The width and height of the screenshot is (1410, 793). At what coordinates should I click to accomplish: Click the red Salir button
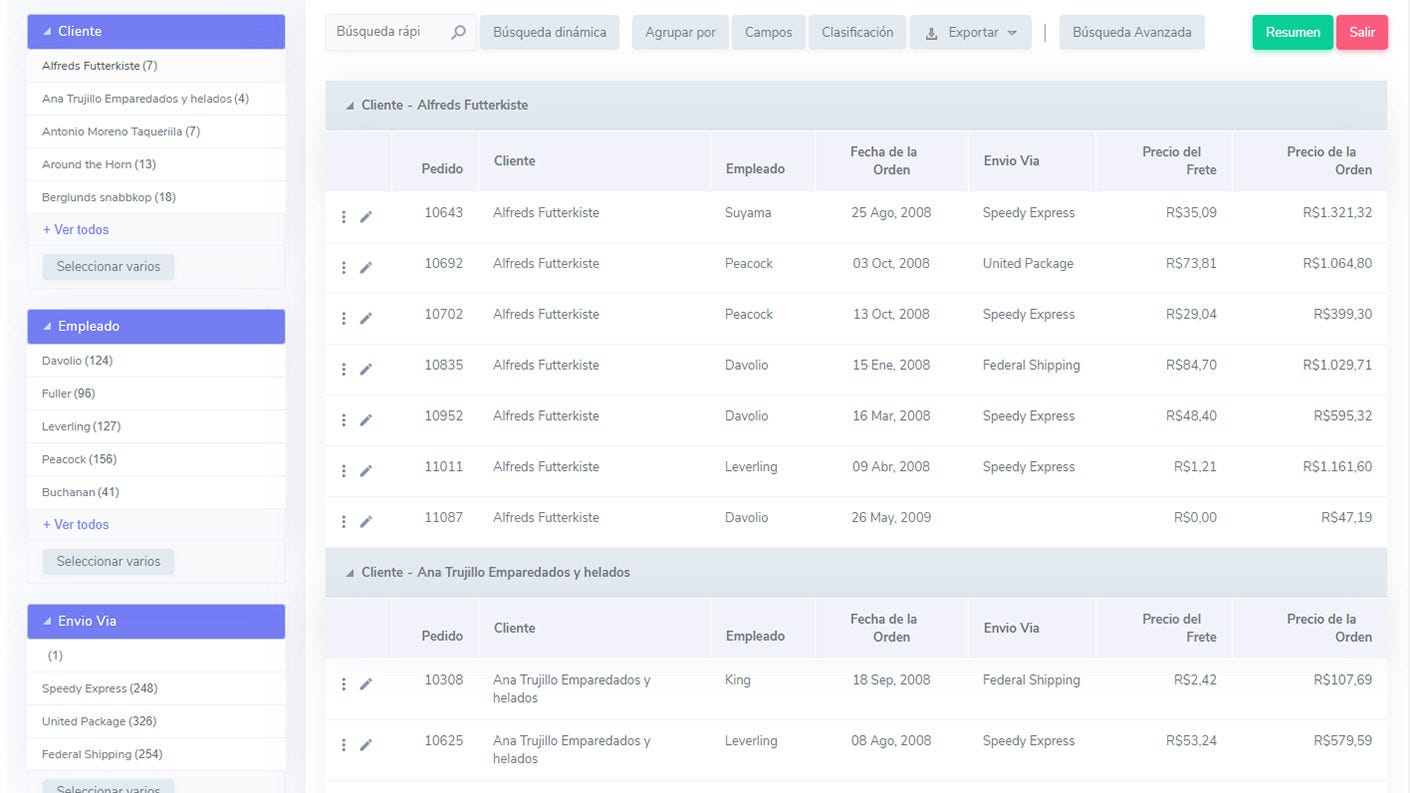1362,31
